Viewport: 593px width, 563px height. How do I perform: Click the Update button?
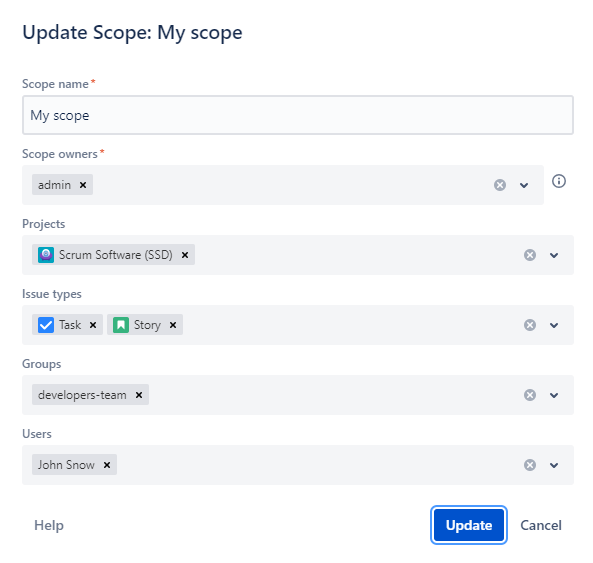coord(469,525)
